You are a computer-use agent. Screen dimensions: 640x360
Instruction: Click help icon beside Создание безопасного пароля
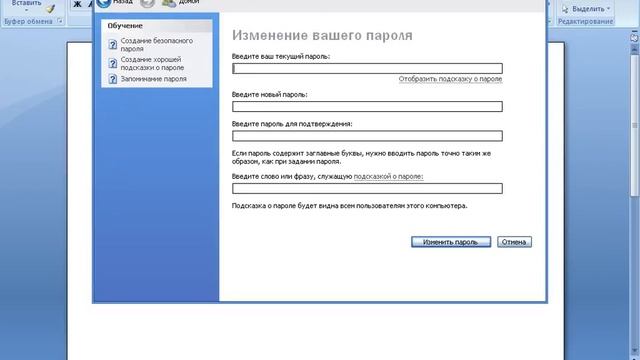113,44
